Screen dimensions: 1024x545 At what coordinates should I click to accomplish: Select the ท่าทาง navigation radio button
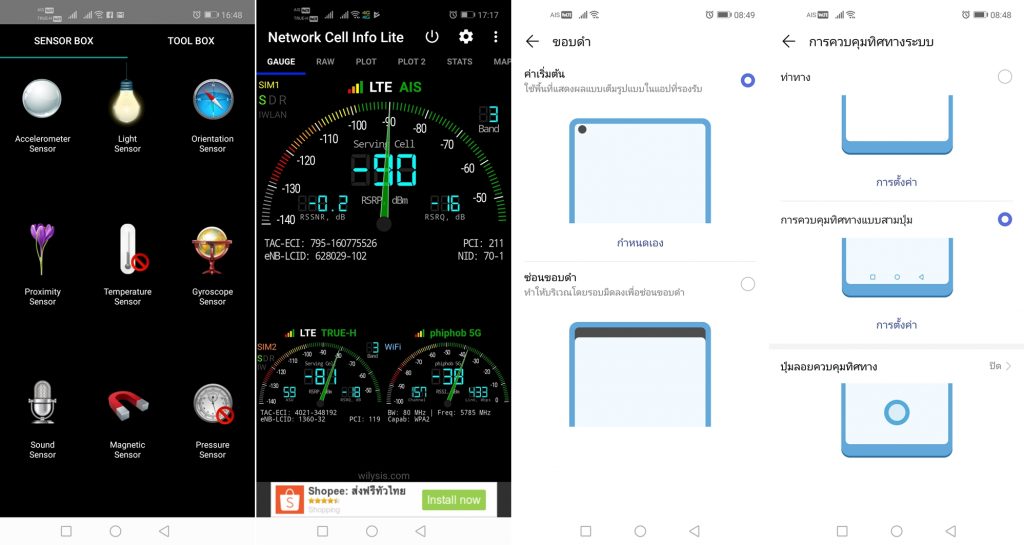pos(1004,77)
